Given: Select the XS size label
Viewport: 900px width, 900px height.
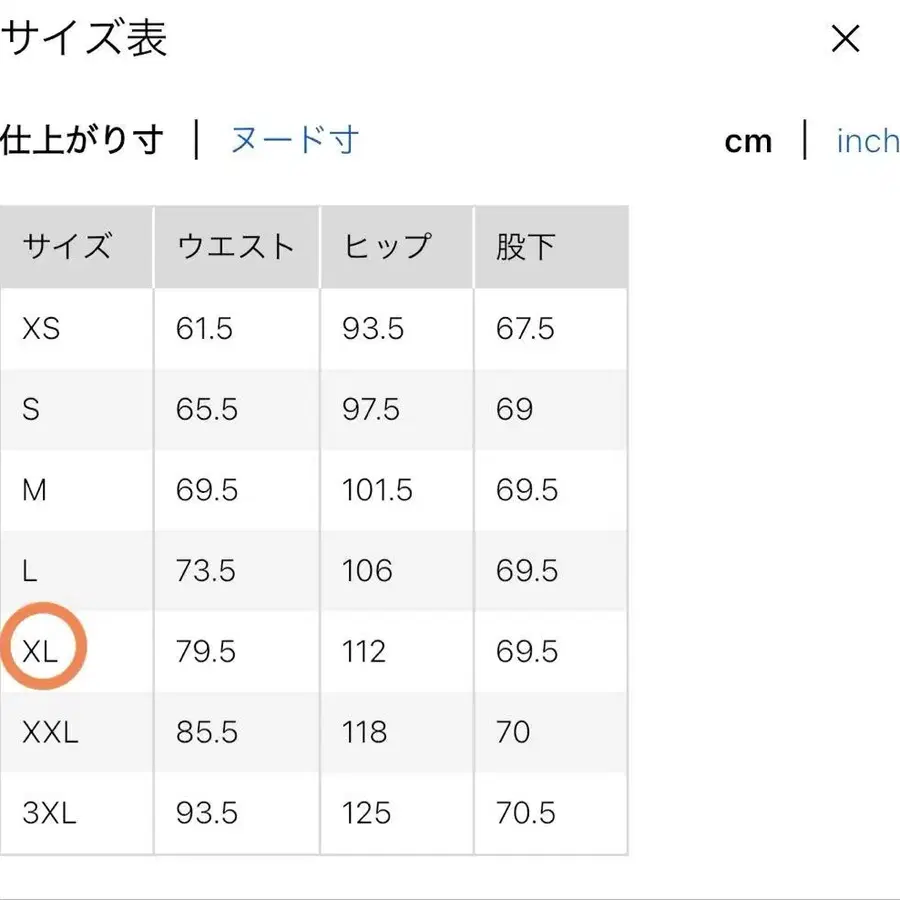Looking at the screenshot, I should [40, 328].
